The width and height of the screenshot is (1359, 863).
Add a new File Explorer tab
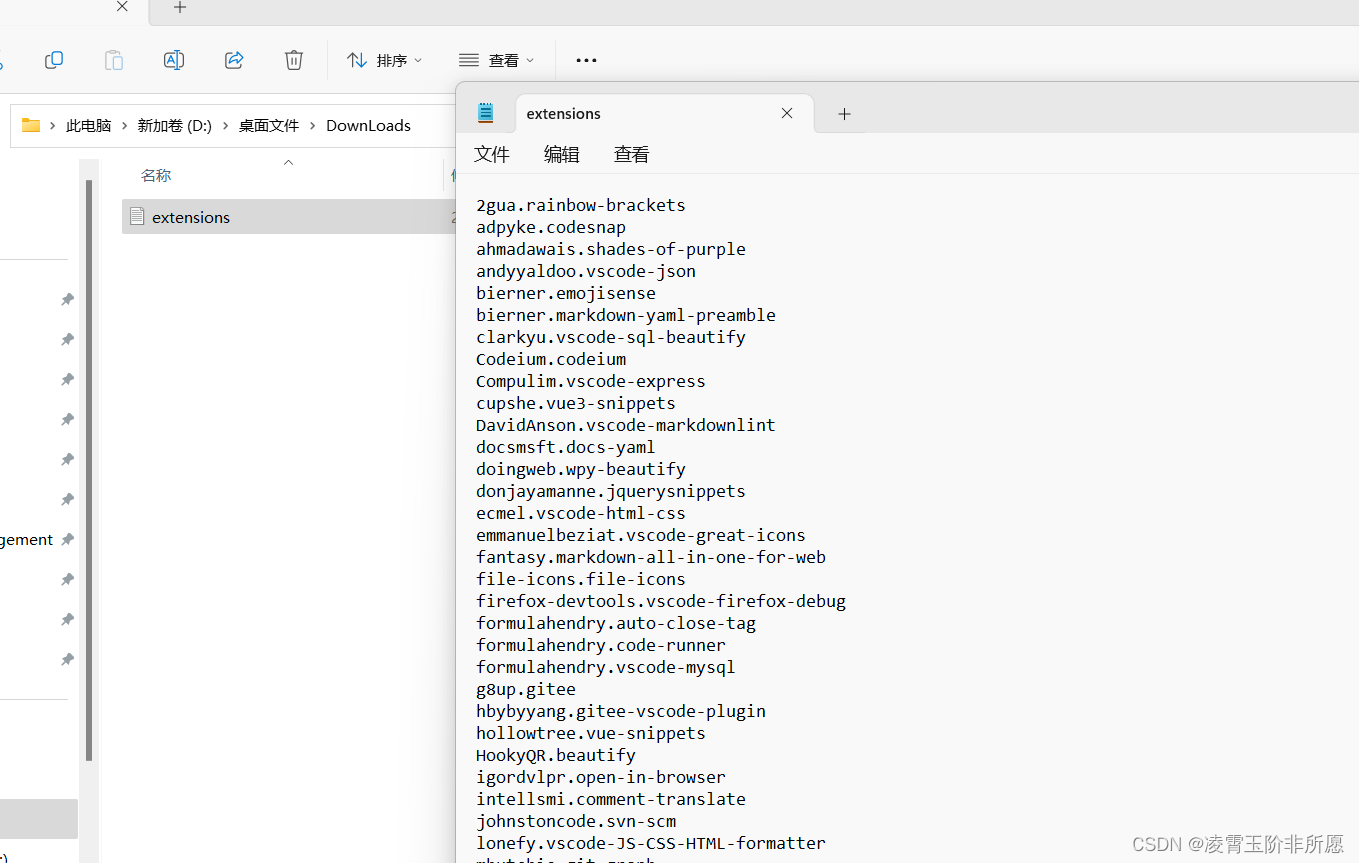point(180,8)
